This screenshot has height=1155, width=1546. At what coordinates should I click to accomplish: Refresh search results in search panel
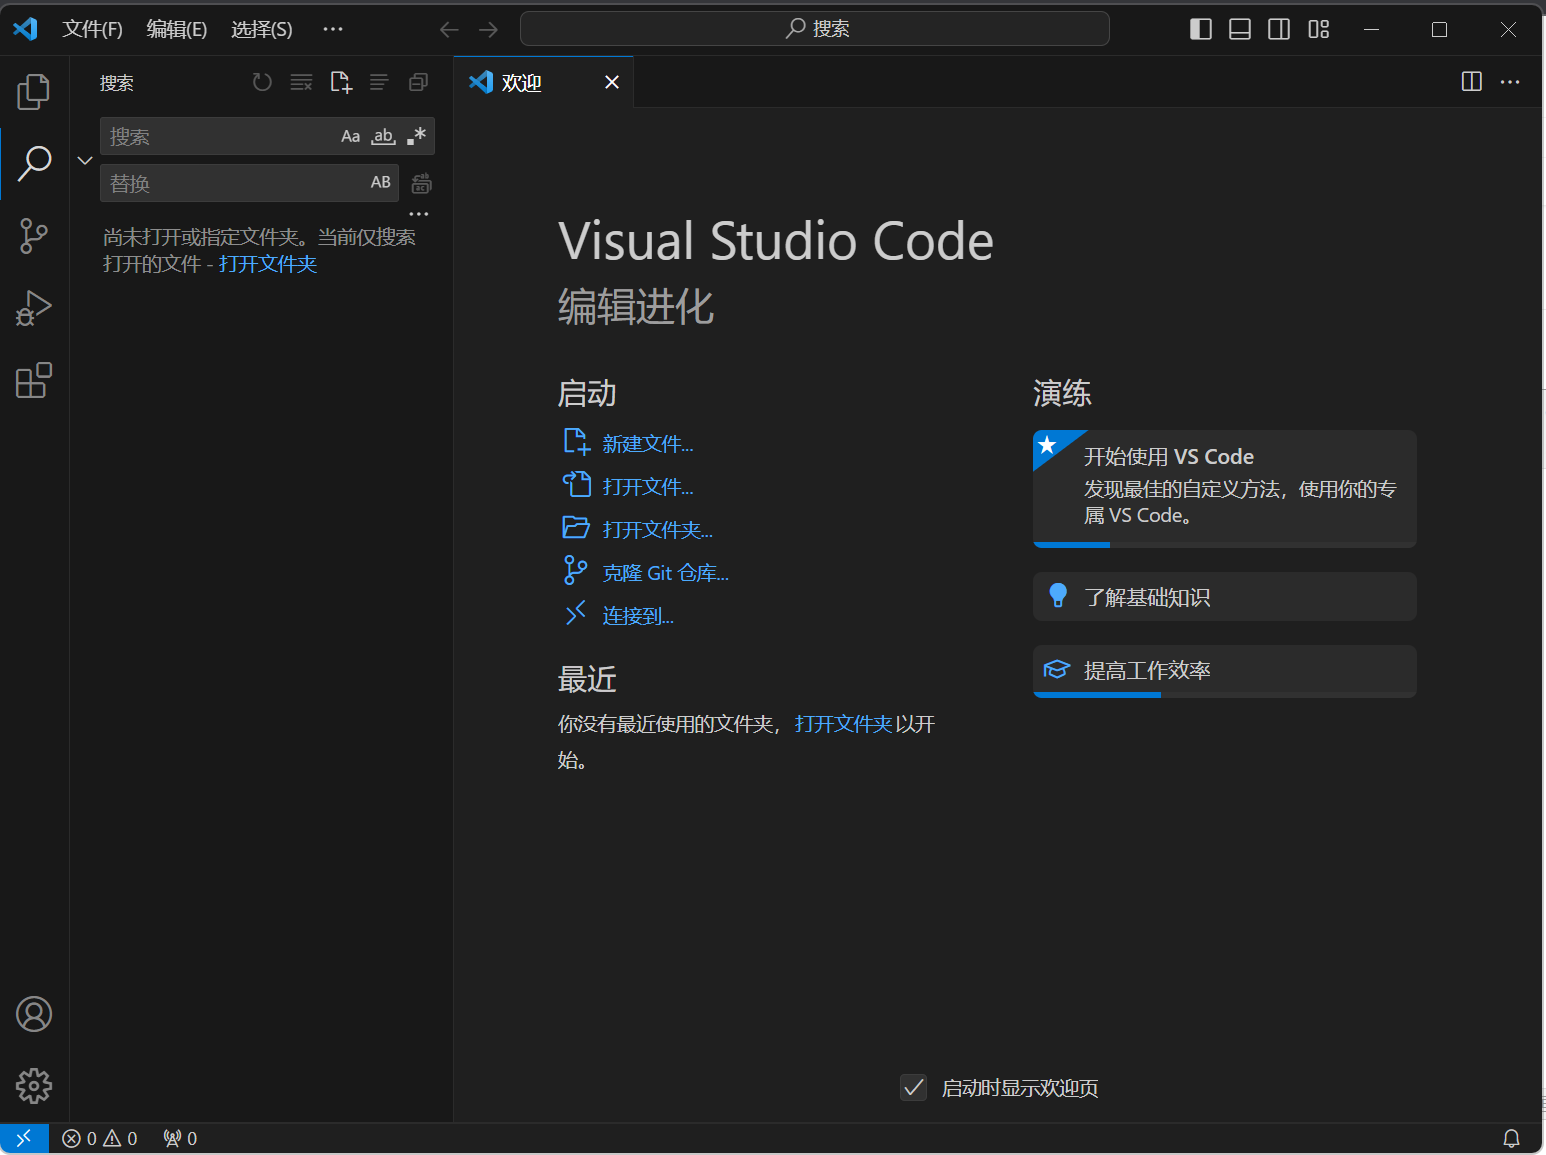pos(262,82)
